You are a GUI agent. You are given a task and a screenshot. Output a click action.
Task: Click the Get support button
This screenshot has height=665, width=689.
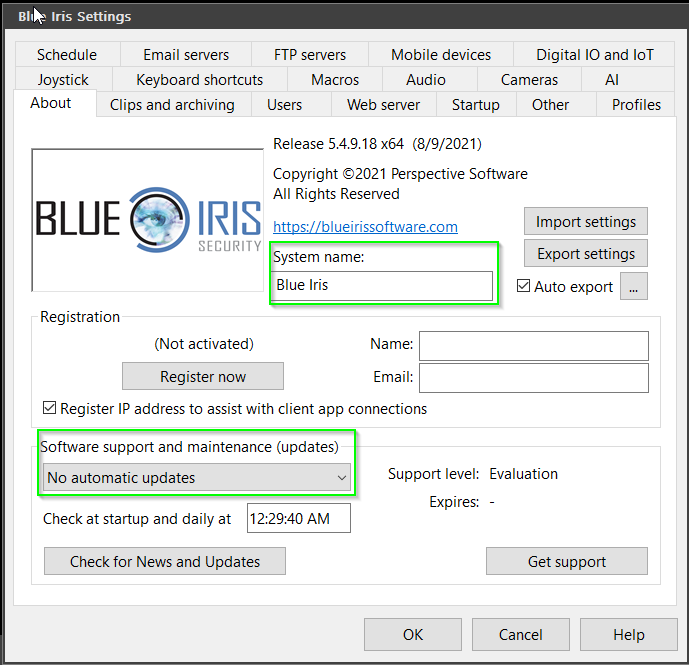point(567,561)
